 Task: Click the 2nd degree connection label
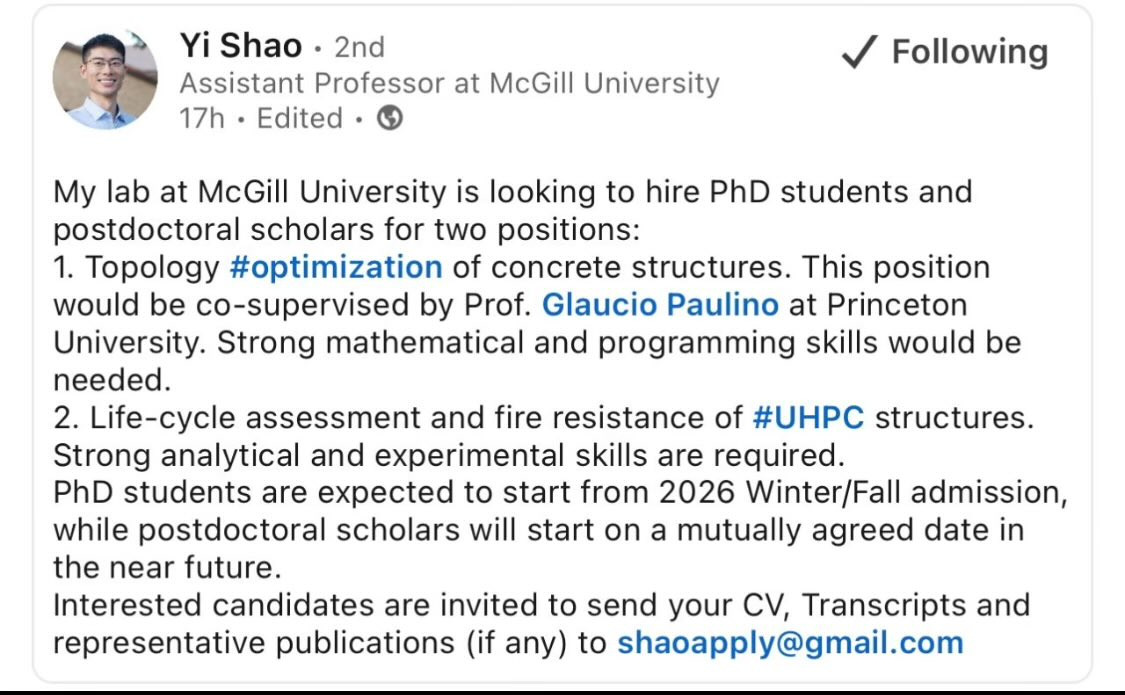[x=359, y=47]
